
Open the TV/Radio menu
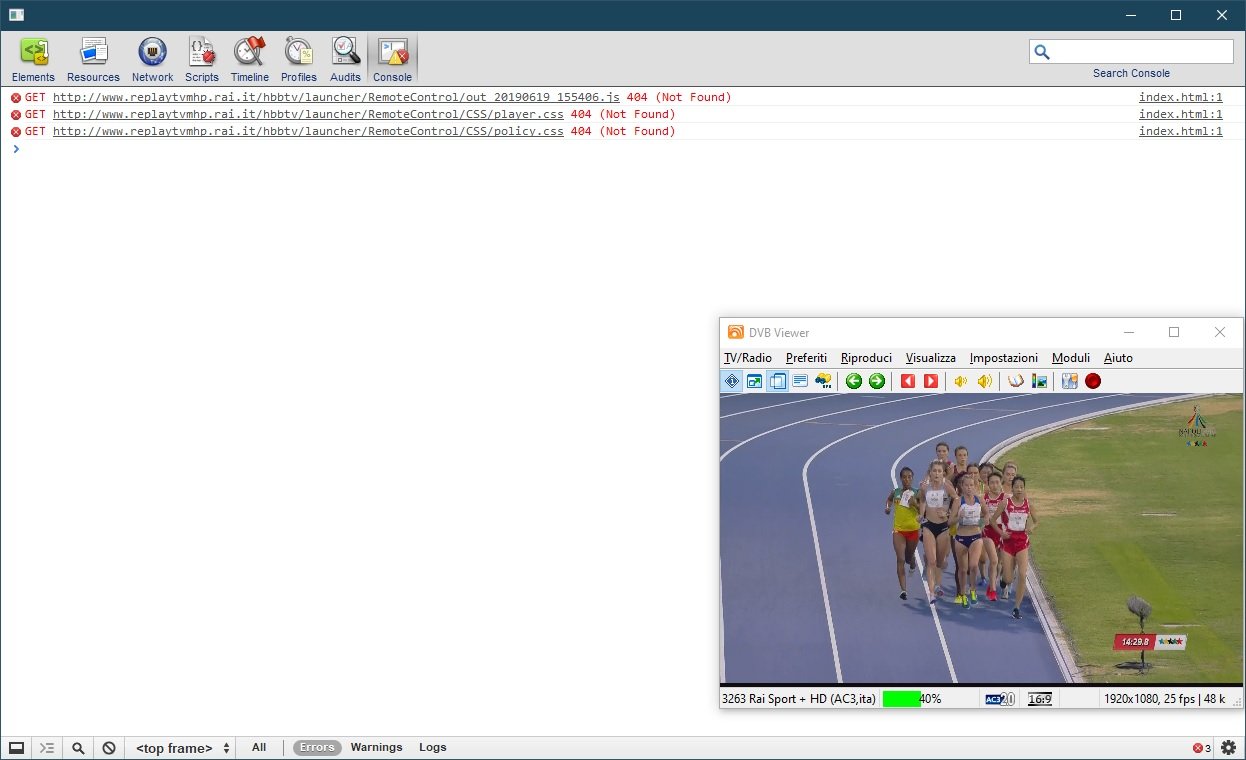coord(747,358)
